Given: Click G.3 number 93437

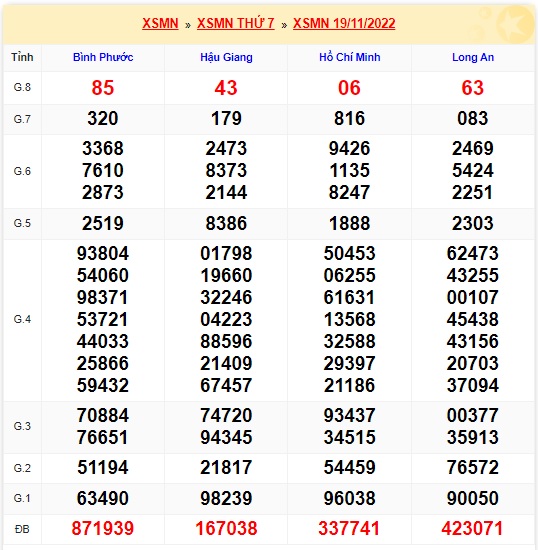Looking at the screenshot, I should point(349,416).
